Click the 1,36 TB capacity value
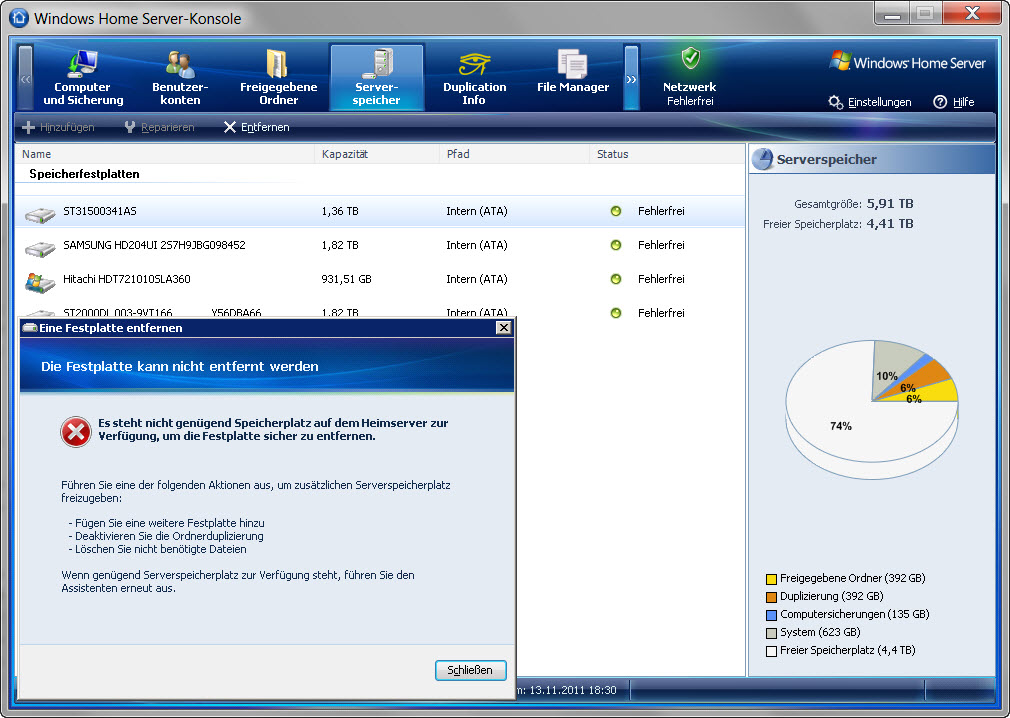The image size is (1010, 718). [x=340, y=211]
